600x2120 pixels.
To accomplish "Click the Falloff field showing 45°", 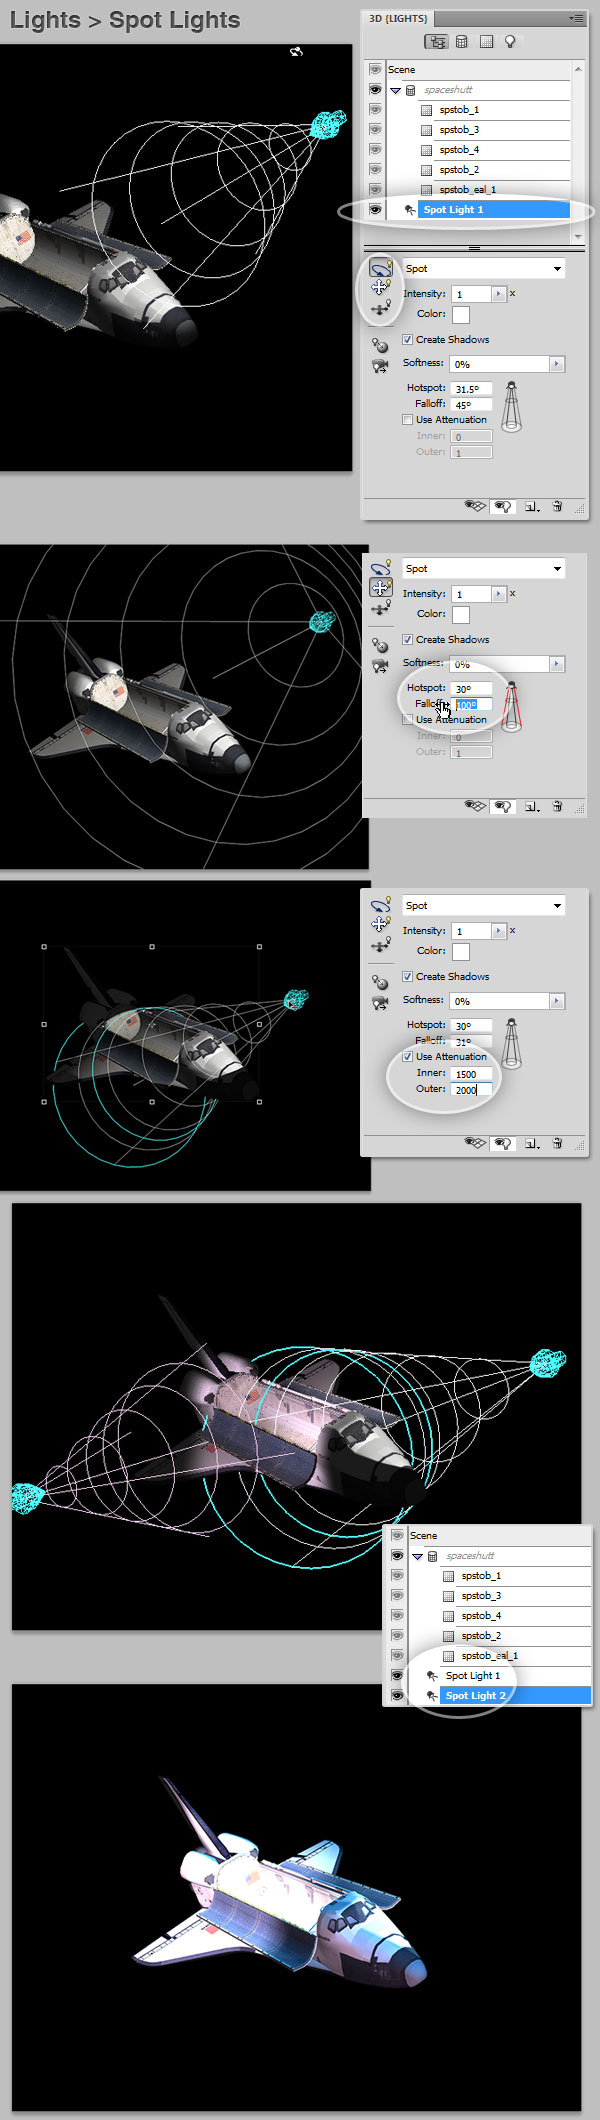I will (x=471, y=405).
